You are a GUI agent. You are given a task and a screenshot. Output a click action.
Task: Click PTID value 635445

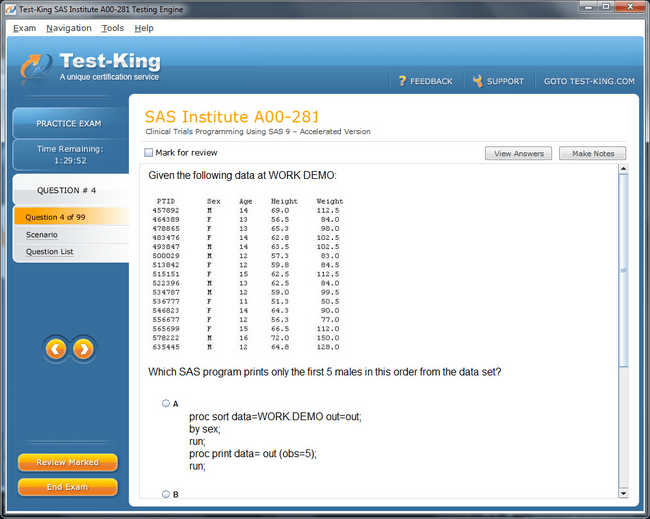(x=166, y=347)
